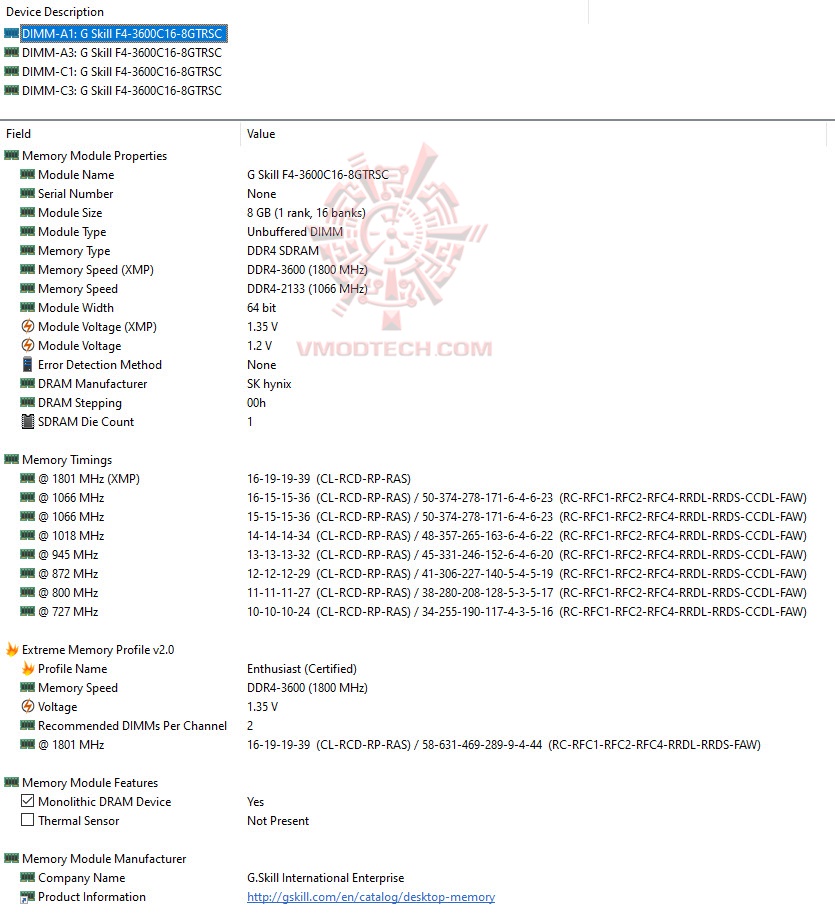Click the Company Name row icon
This screenshot has height=913, width=835.
(27, 877)
